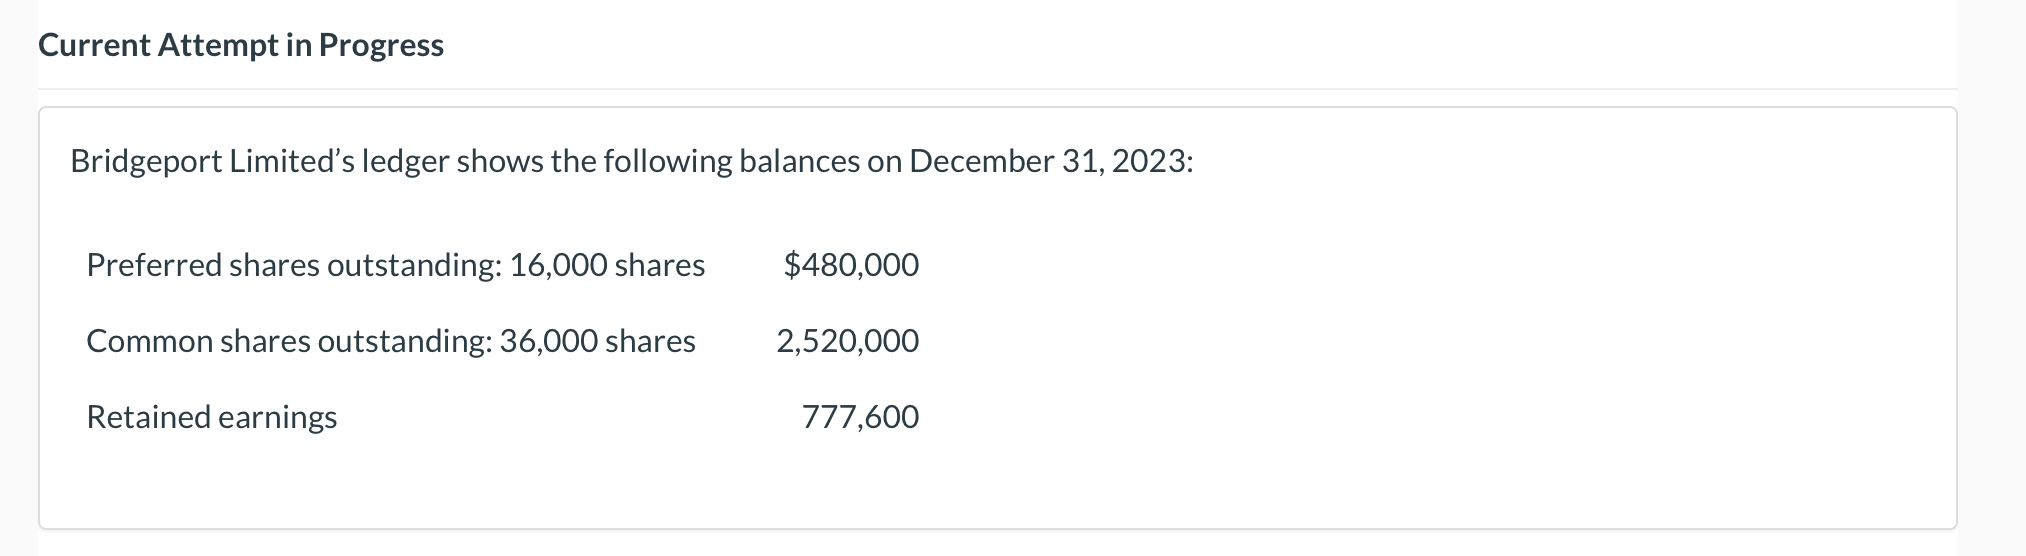
Task: Click the Current Attempt in Progress heading
Action: tap(241, 45)
